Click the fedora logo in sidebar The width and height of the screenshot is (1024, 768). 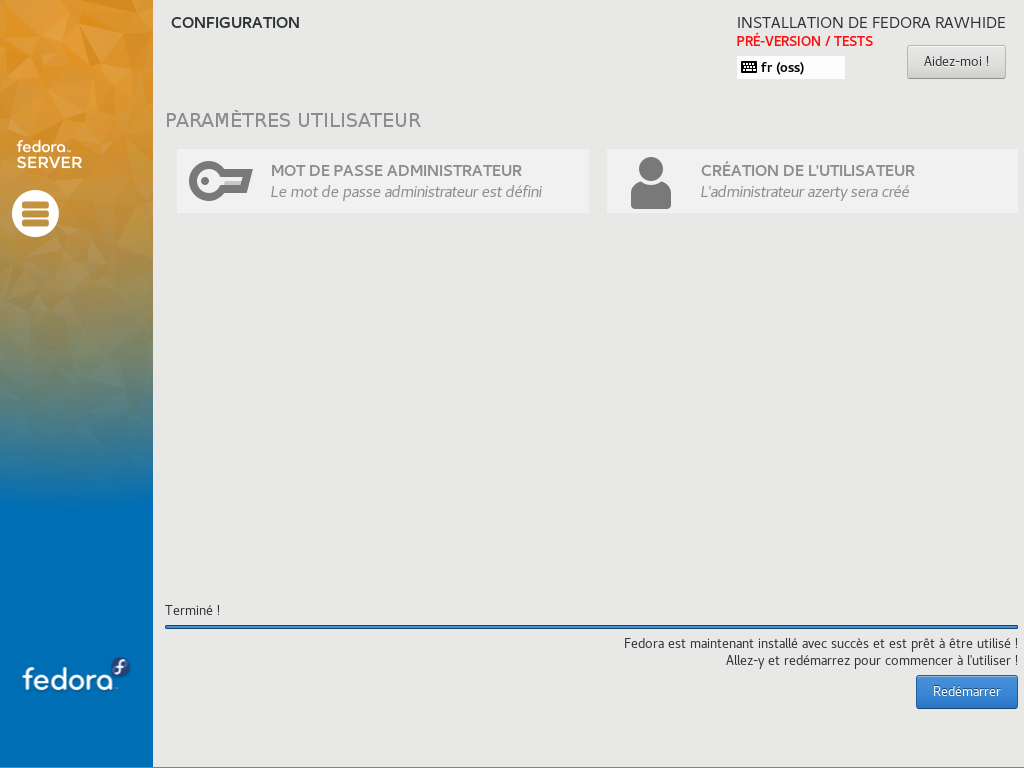tap(76, 676)
